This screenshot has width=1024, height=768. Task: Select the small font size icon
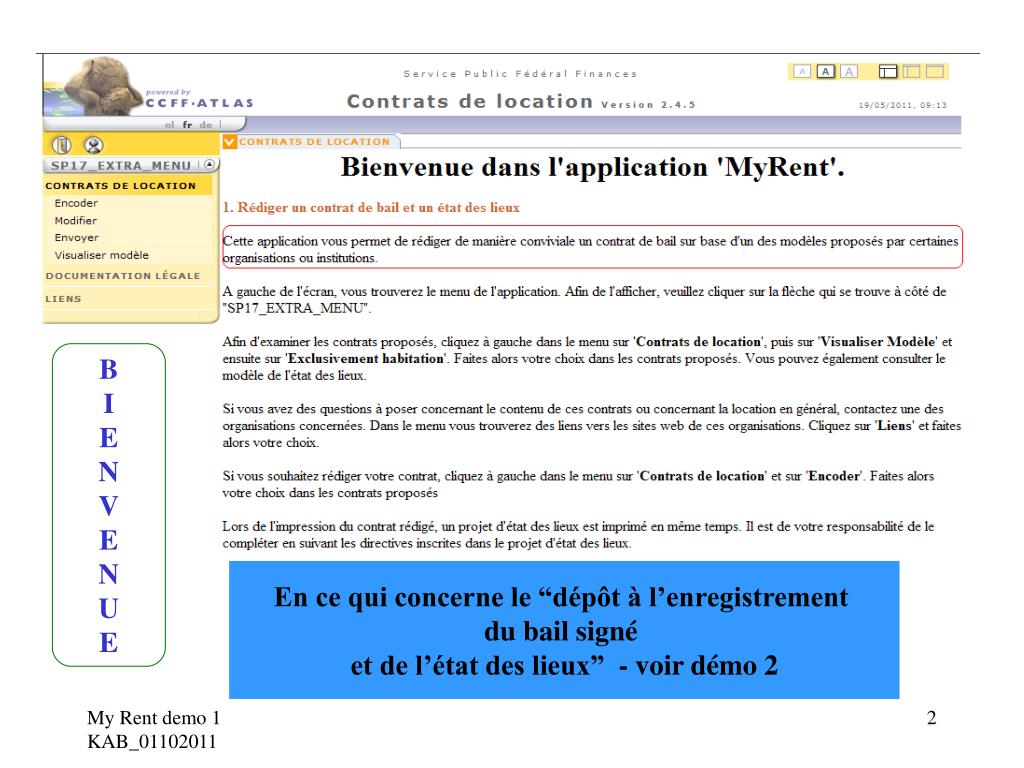coord(802,71)
